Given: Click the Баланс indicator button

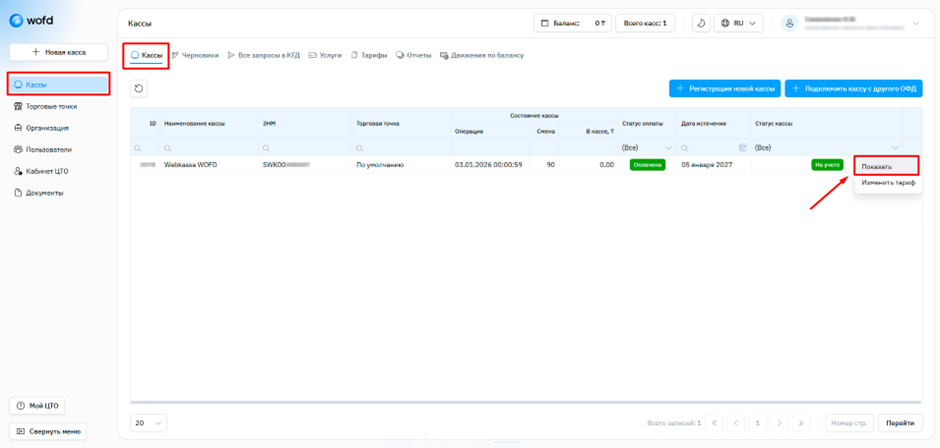Looking at the screenshot, I should click(573, 23).
